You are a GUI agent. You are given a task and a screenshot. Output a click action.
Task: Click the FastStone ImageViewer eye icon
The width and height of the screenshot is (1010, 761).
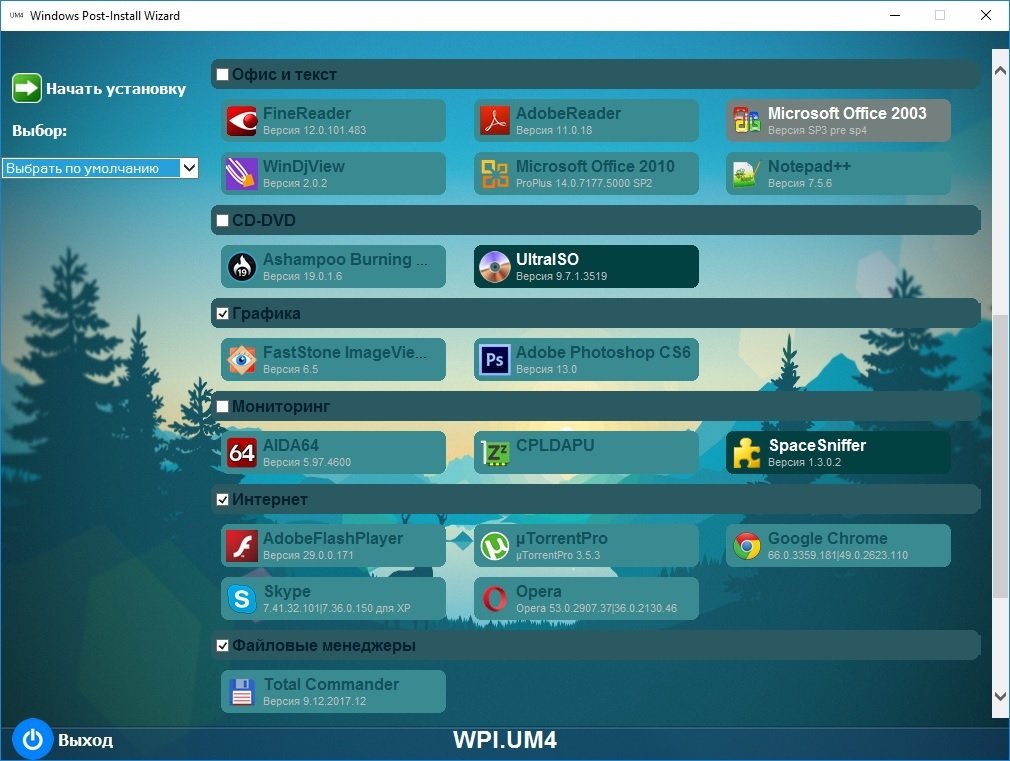[242, 360]
